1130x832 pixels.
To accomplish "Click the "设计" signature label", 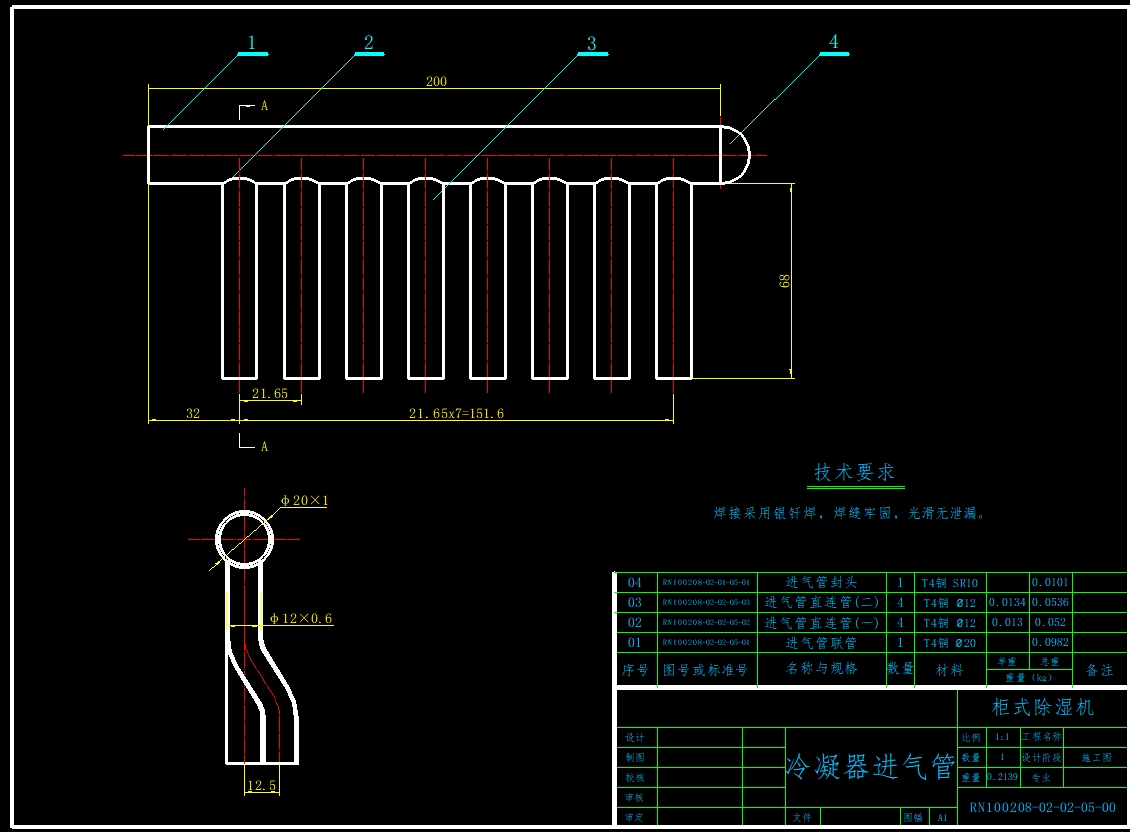I will (x=634, y=738).
